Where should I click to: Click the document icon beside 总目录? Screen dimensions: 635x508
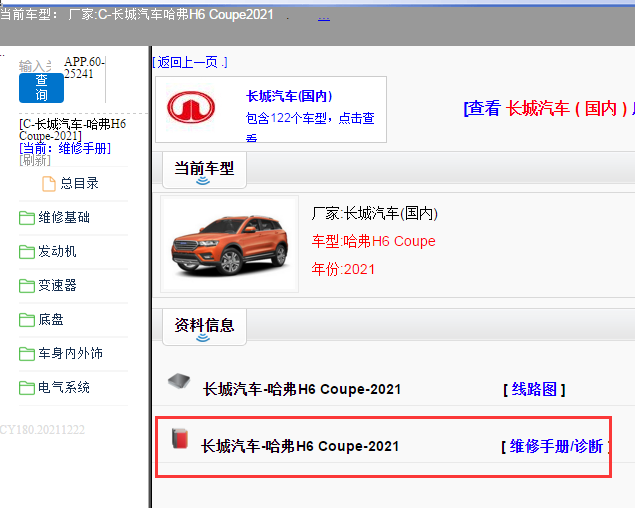[49, 184]
